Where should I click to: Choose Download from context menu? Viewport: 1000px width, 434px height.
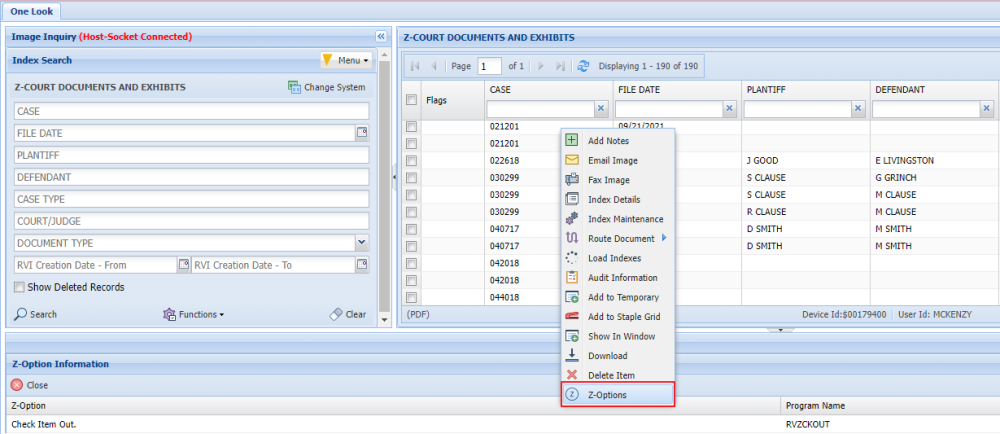[x=617, y=356]
